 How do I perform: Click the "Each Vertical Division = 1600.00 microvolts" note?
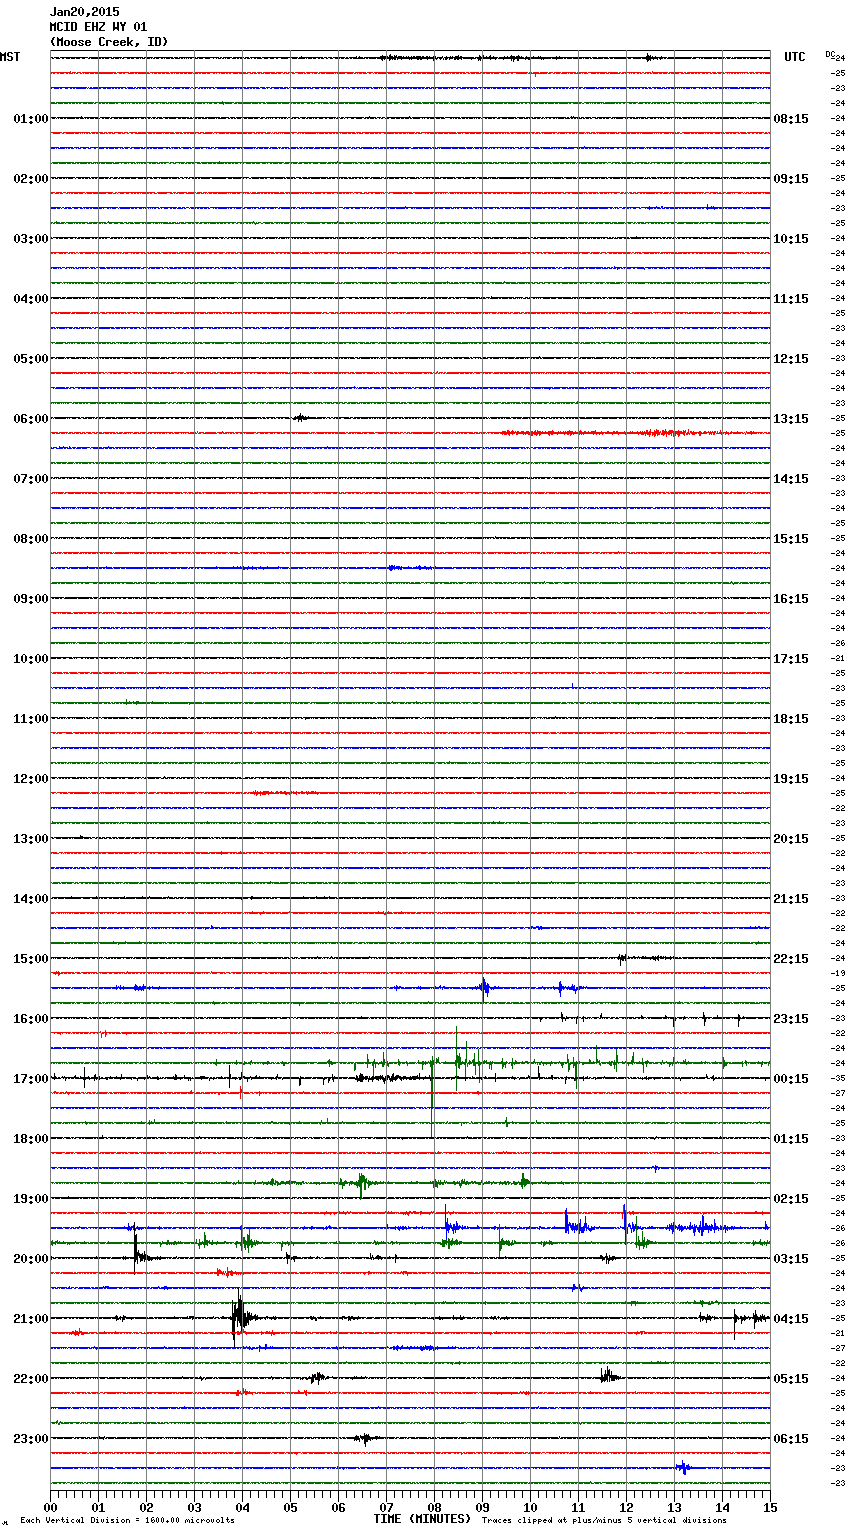click(127, 1521)
